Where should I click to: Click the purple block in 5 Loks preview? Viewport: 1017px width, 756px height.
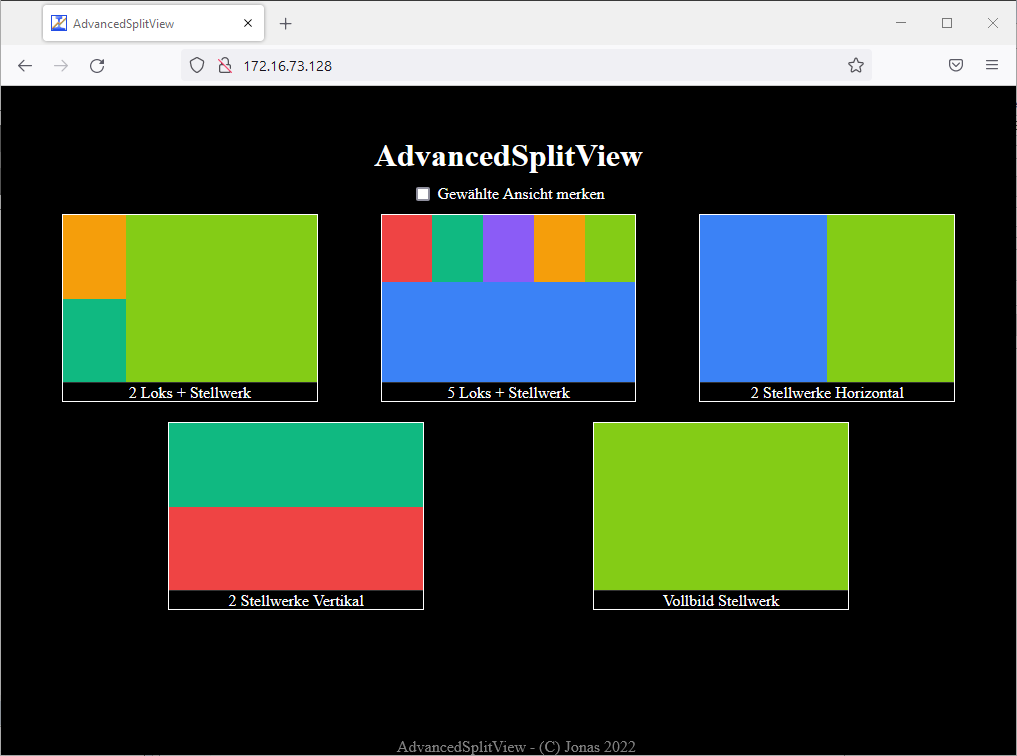coord(508,248)
